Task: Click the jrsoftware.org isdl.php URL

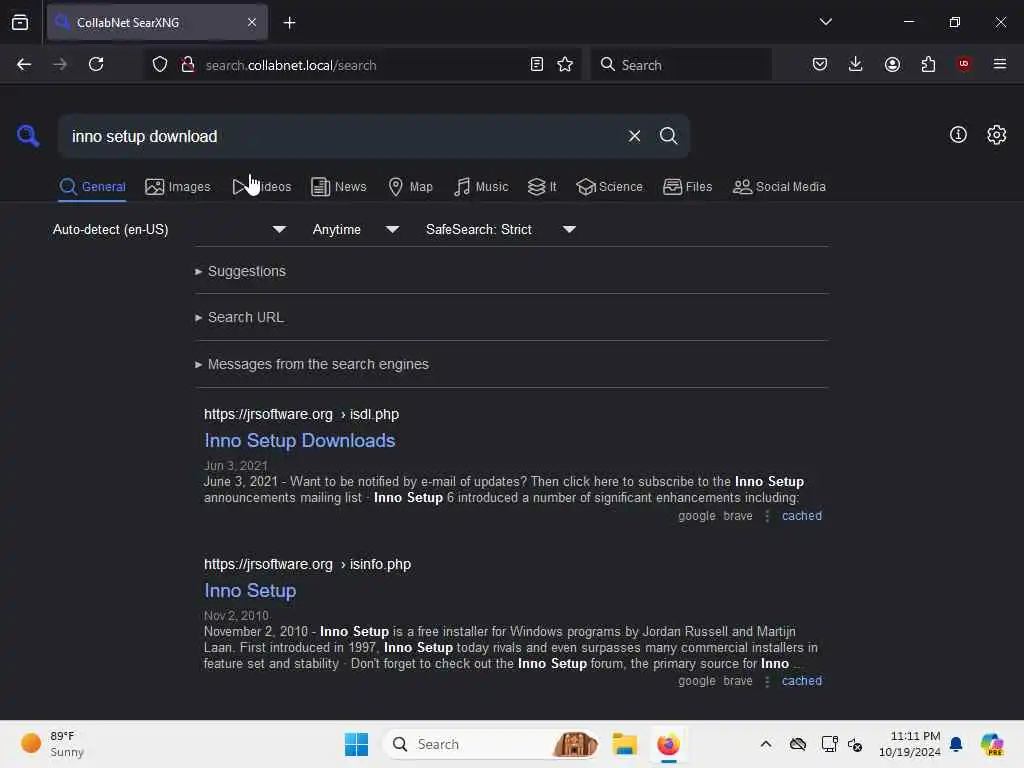Action: 301,414
